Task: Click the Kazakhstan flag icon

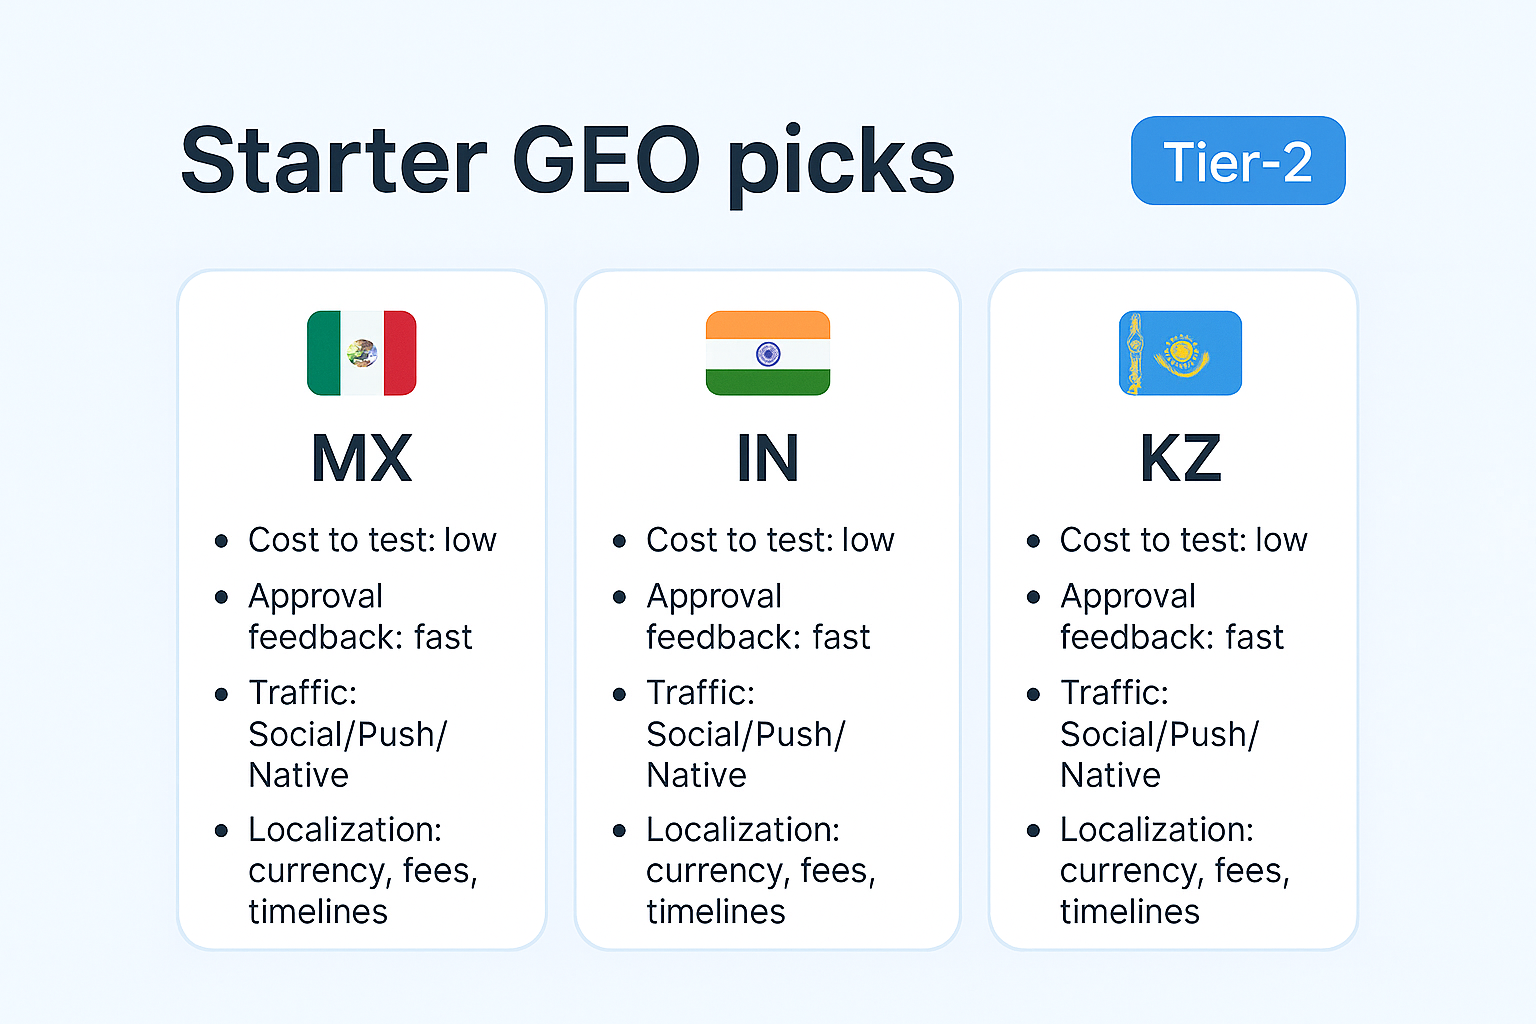Action: (x=1180, y=353)
